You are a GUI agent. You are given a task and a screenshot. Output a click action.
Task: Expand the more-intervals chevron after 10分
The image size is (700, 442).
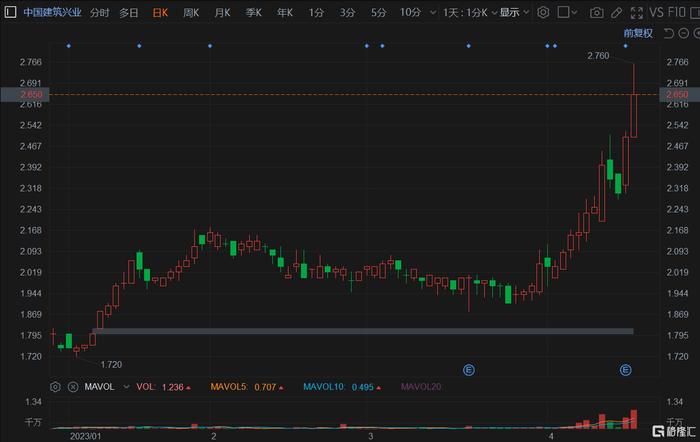pyautogui.click(x=433, y=13)
